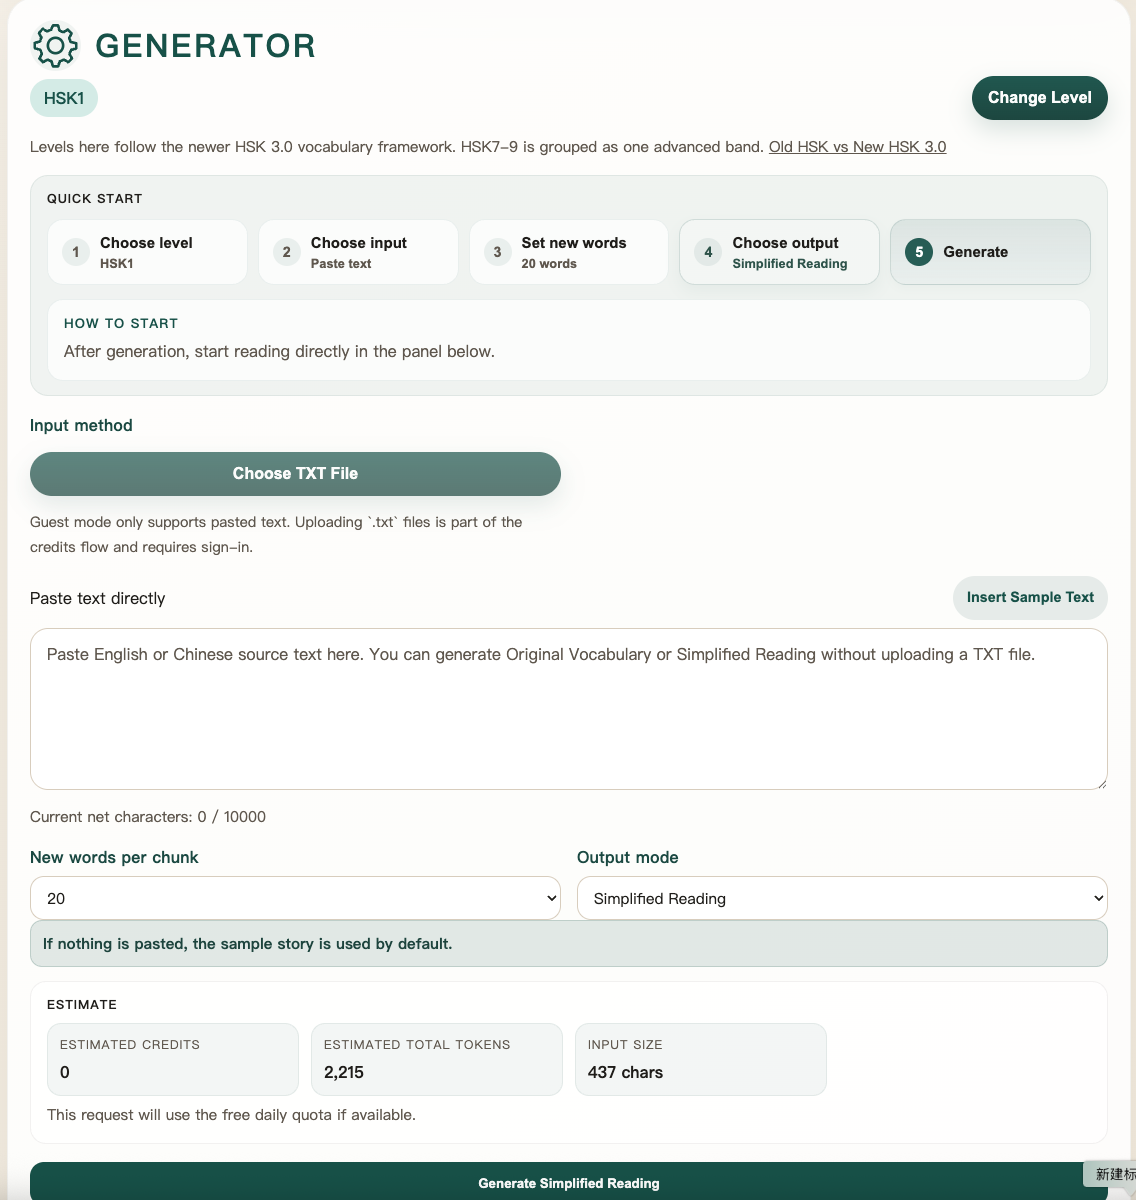Open the Old HSK vs New HSK 3.0 link
The height and width of the screenshot is (1200, 1136).
point(857,147)
